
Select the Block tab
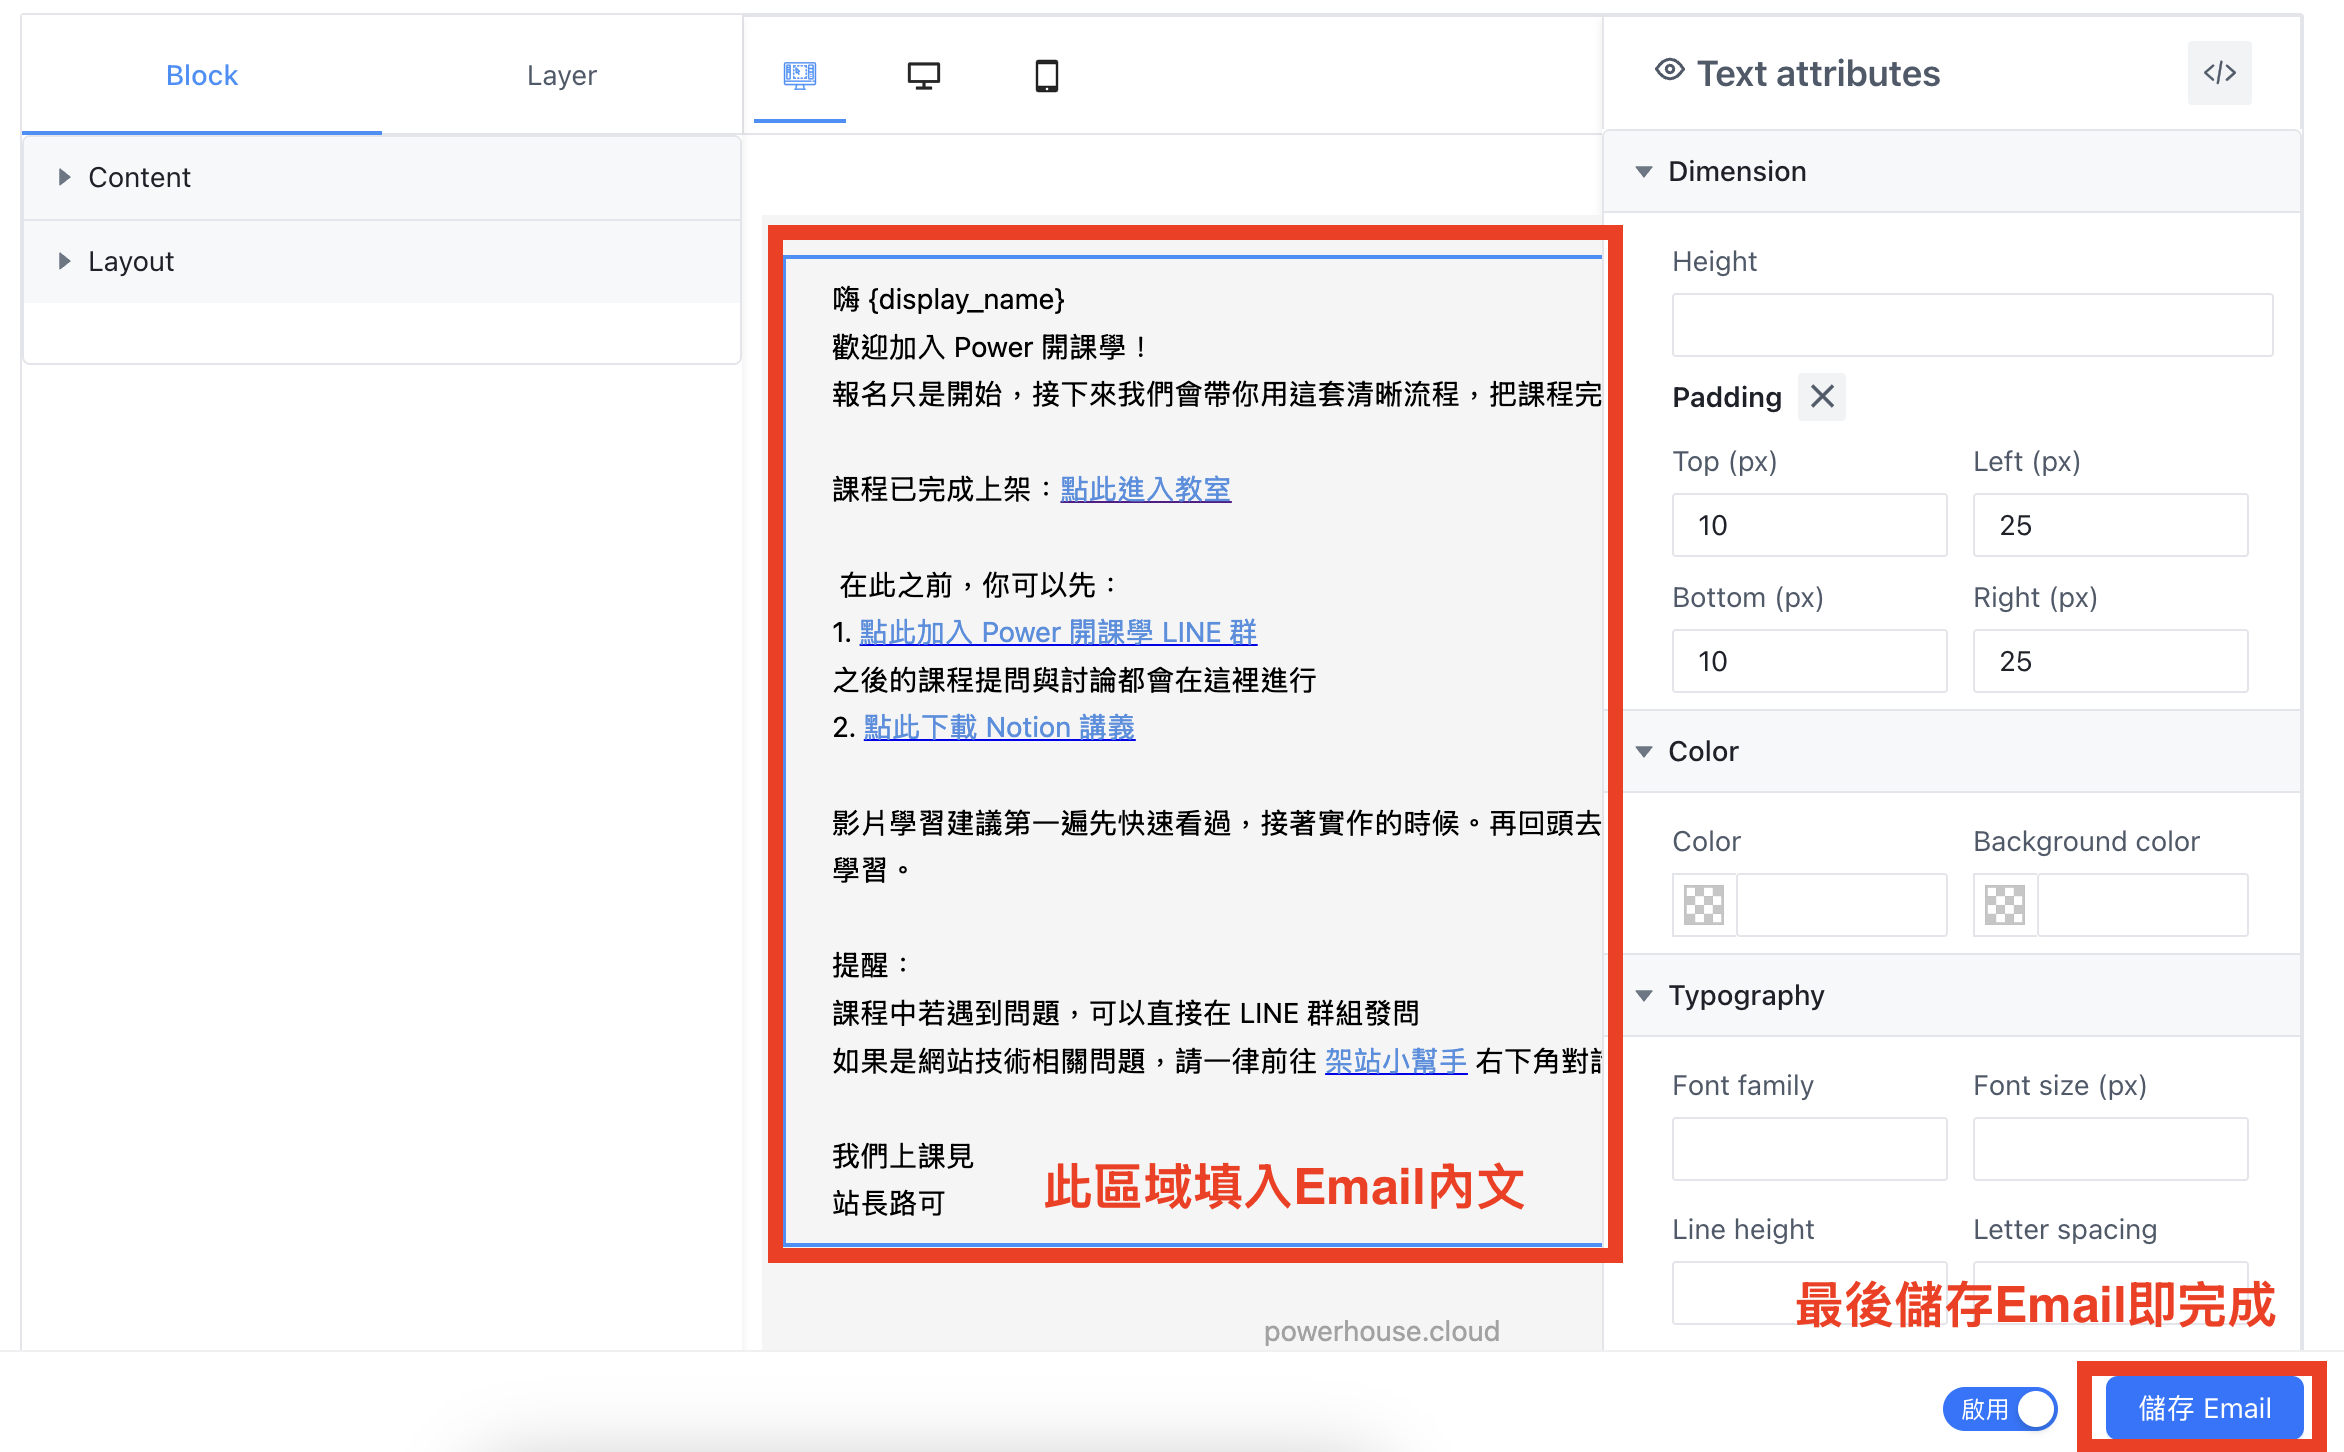[201, 75]
